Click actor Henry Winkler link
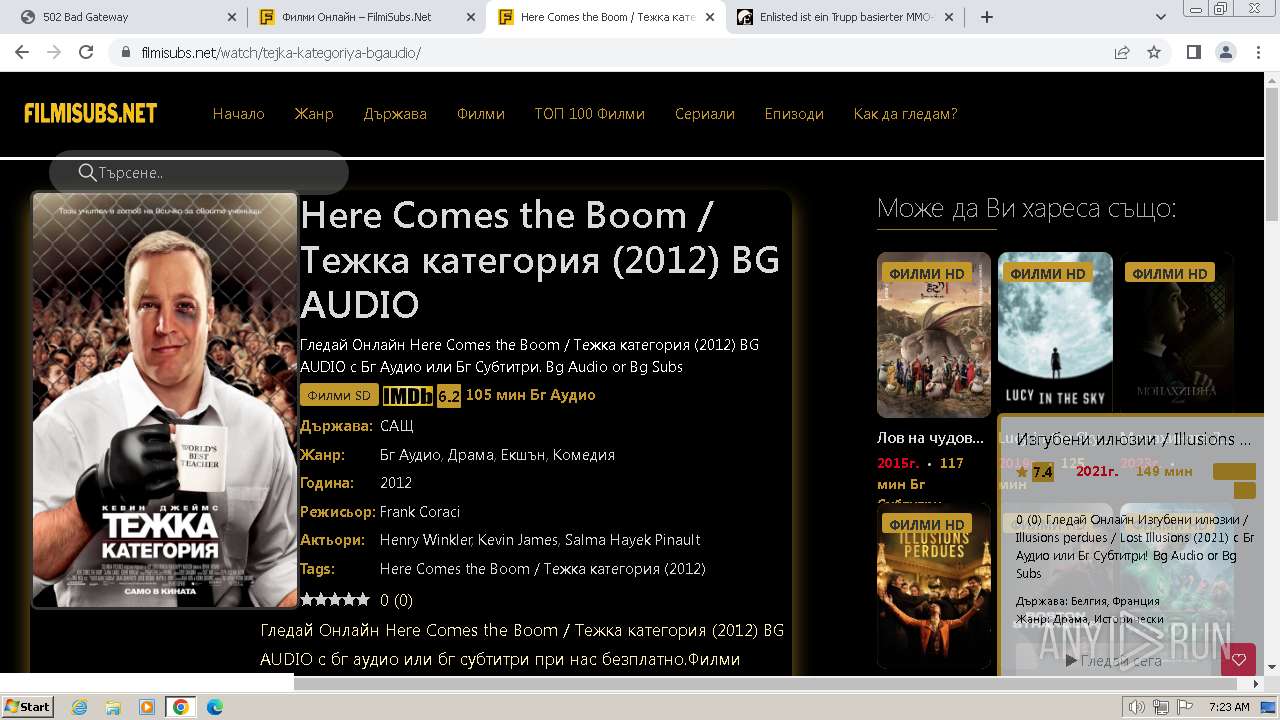The width and height of the screenshot is (1280, 720). click(x=425, y=540)
